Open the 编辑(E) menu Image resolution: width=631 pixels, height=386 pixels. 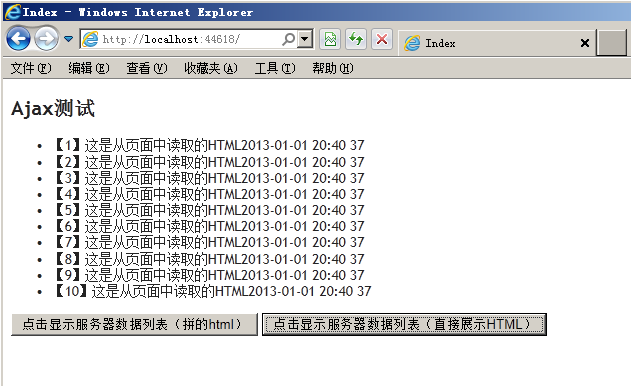pos(89,68)
